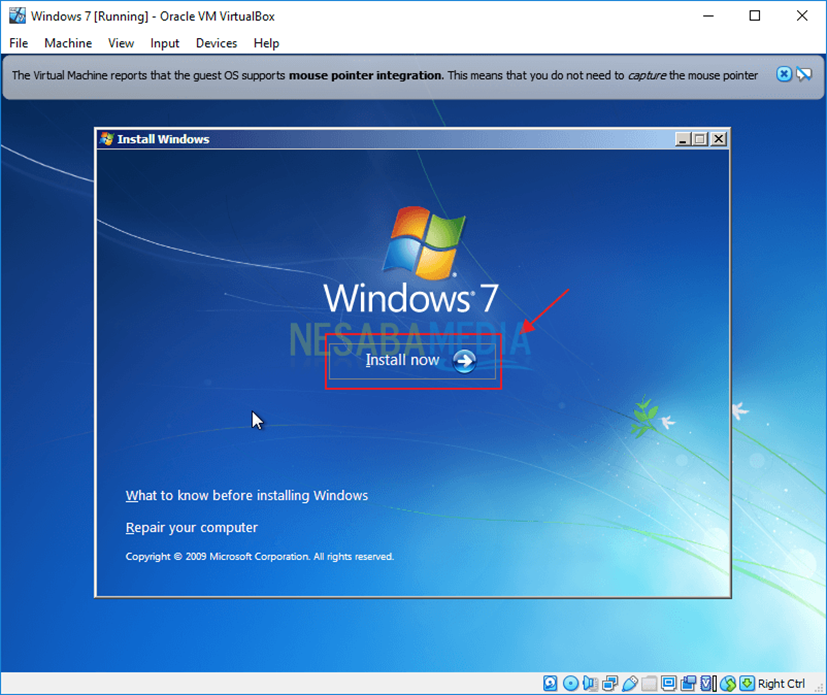Open What to know before installing Windows
This screenshot has height=695, width=827.
click(246, 495)
